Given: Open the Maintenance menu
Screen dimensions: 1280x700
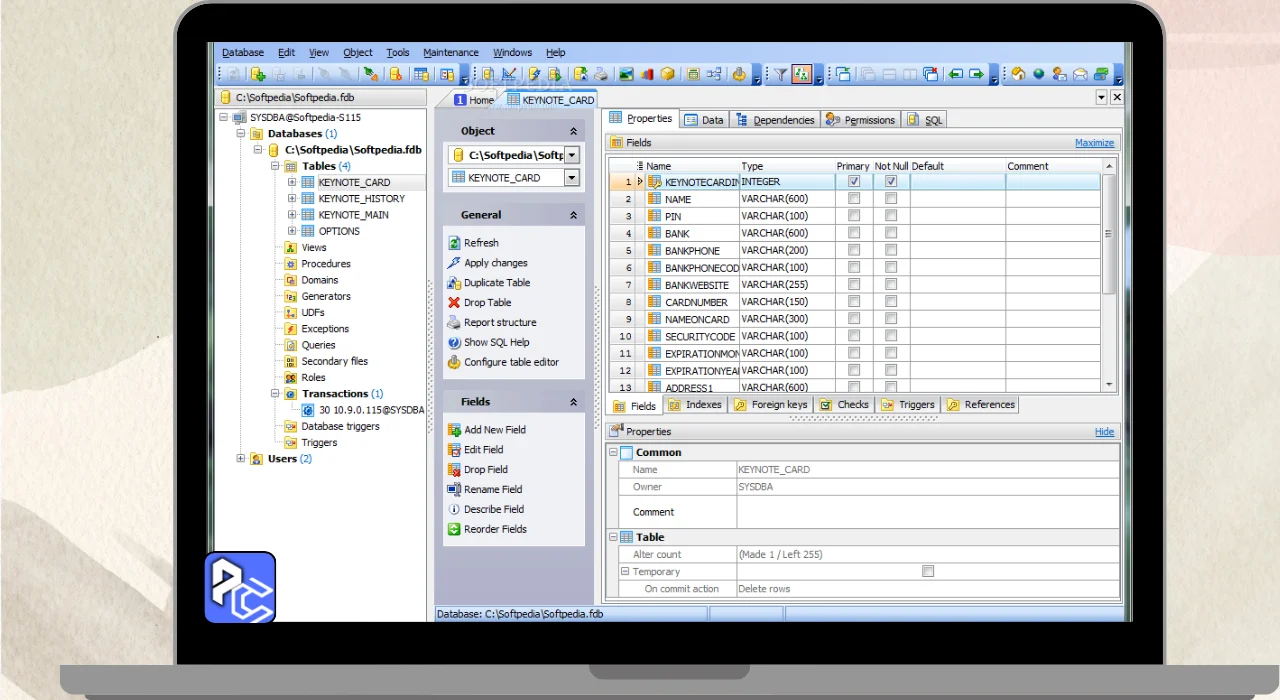Looking at the screenshot, I should 450,53.
